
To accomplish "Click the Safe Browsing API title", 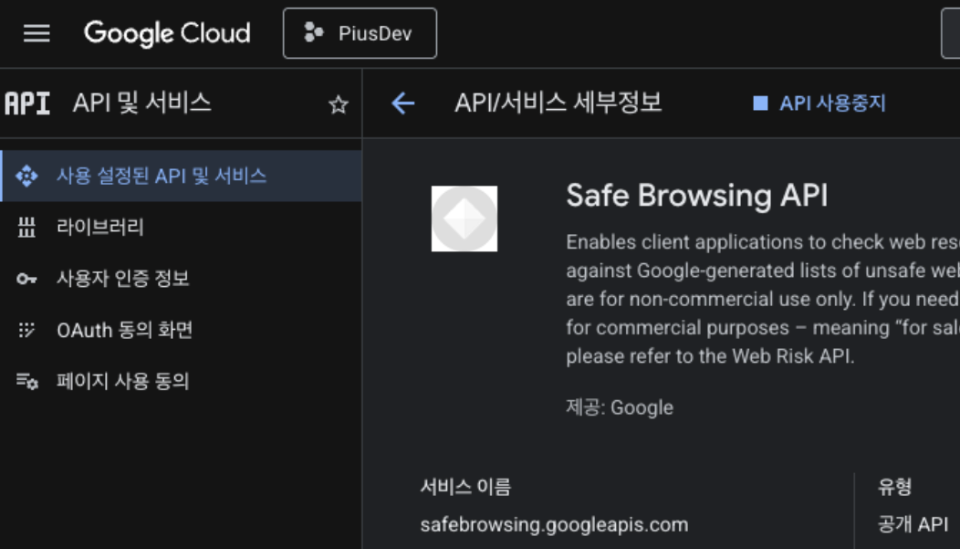I will (697, 195).
